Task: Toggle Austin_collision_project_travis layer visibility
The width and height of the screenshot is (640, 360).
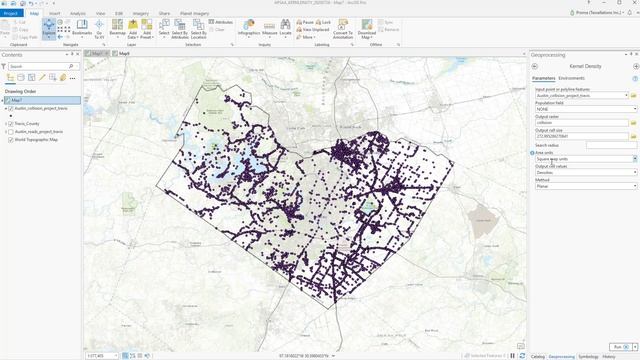Action: click(x=11, y=109)
